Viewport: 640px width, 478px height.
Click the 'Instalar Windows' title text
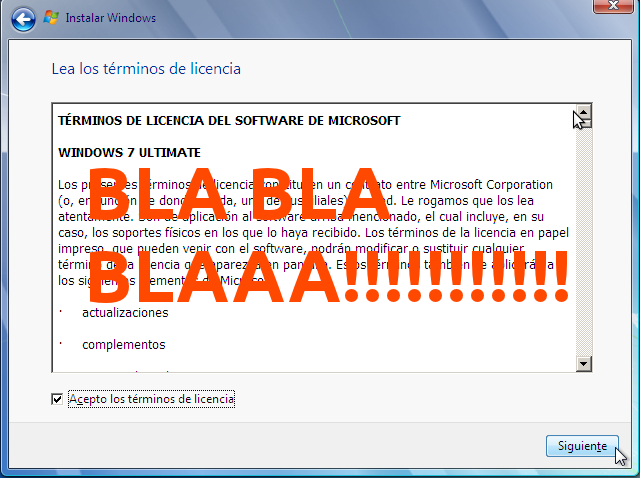click(111, 18)
